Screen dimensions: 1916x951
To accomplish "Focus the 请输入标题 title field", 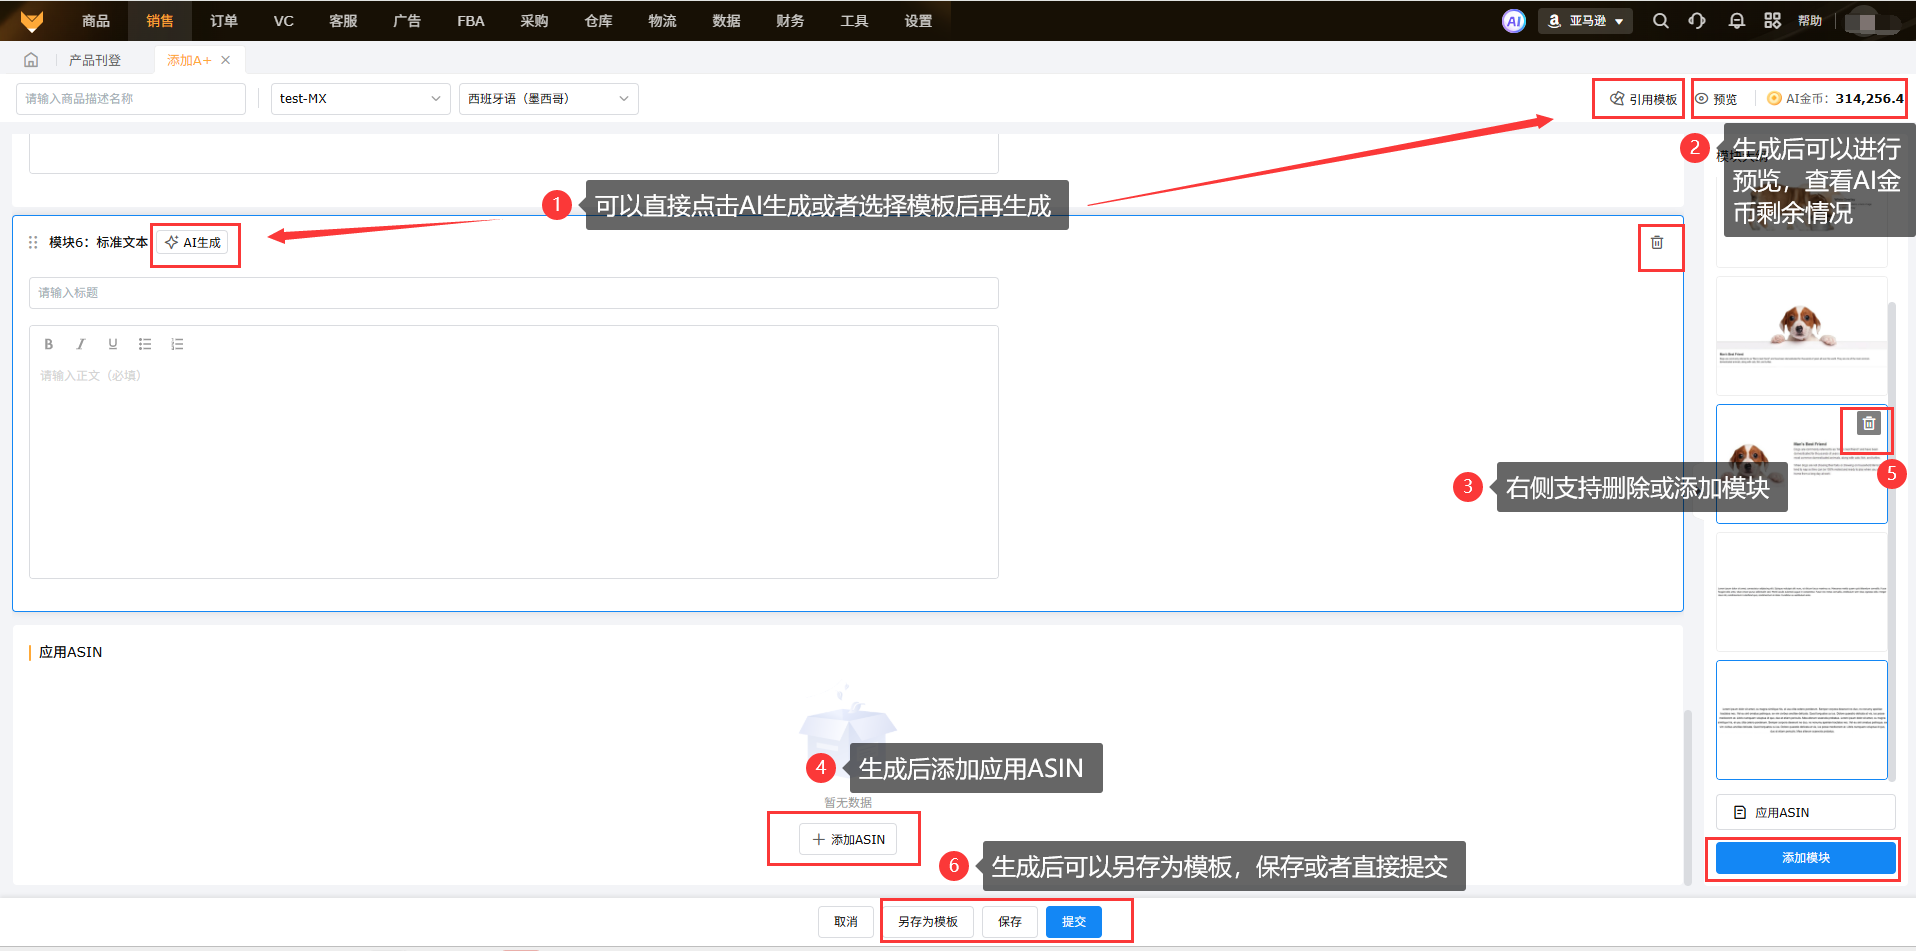I will 514,293.
